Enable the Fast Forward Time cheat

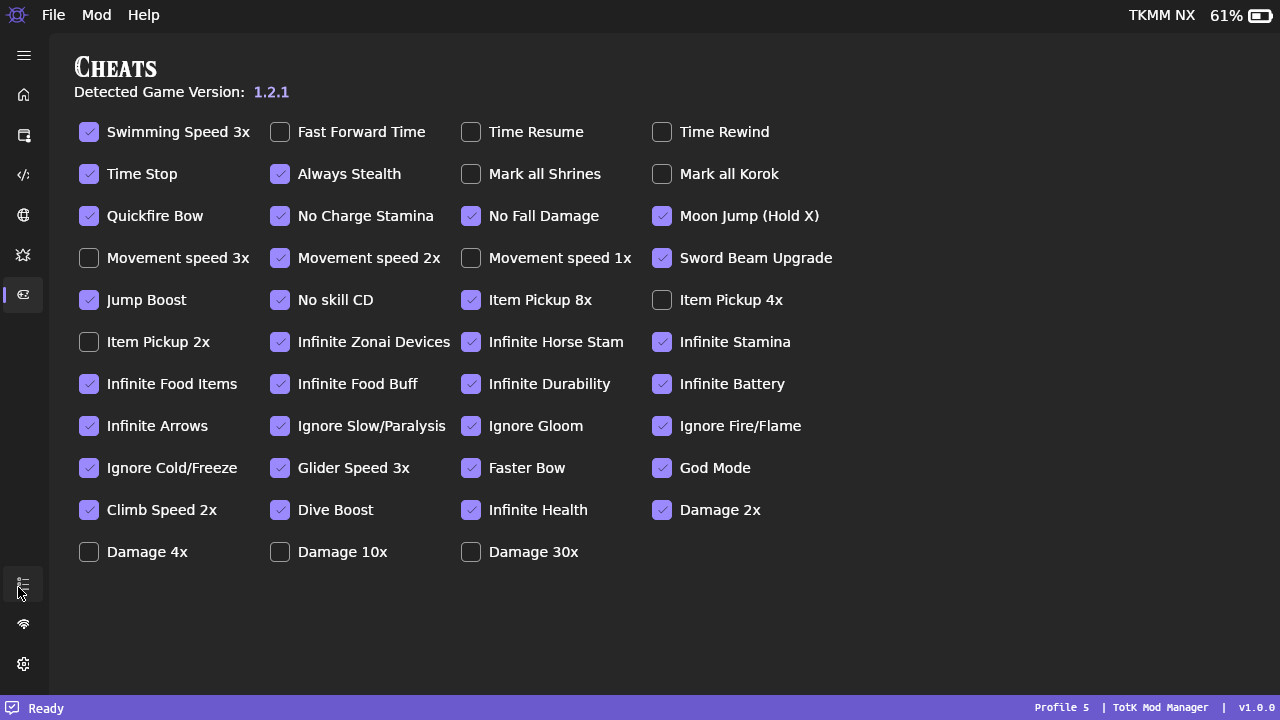point(280,132)
